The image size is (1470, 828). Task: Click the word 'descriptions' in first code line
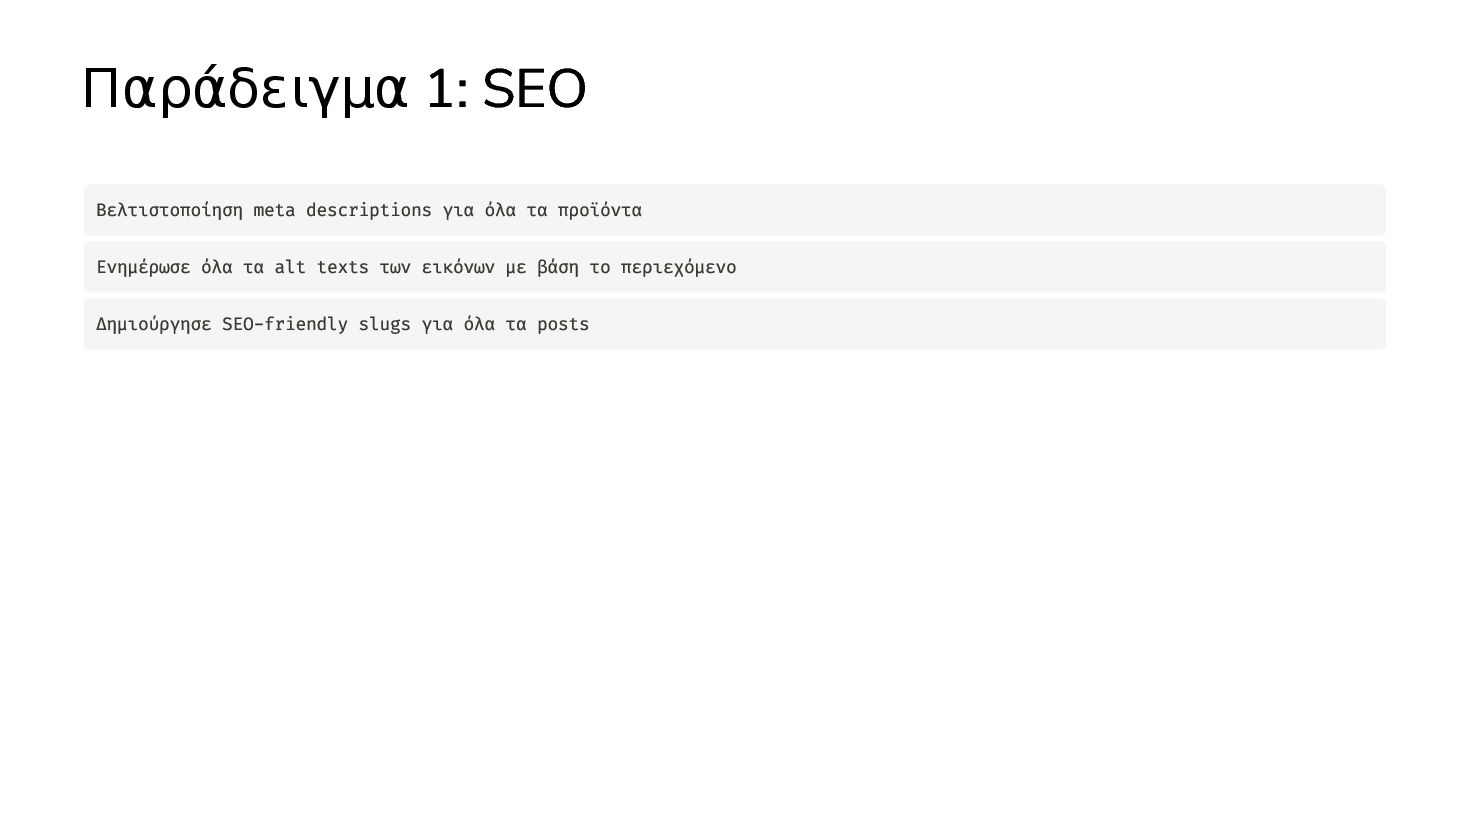[368, 210]
